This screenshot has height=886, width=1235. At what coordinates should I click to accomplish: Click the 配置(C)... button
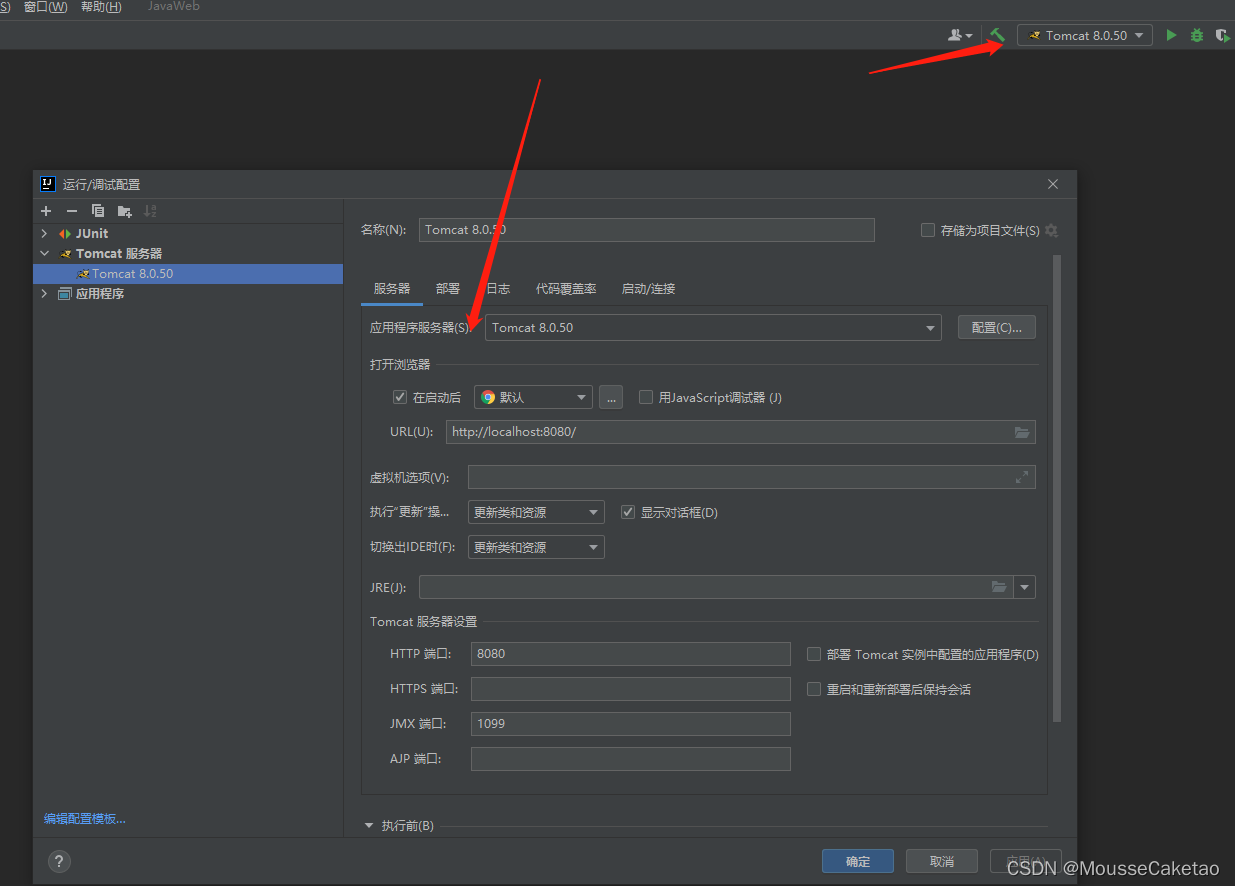coord(997,327)
